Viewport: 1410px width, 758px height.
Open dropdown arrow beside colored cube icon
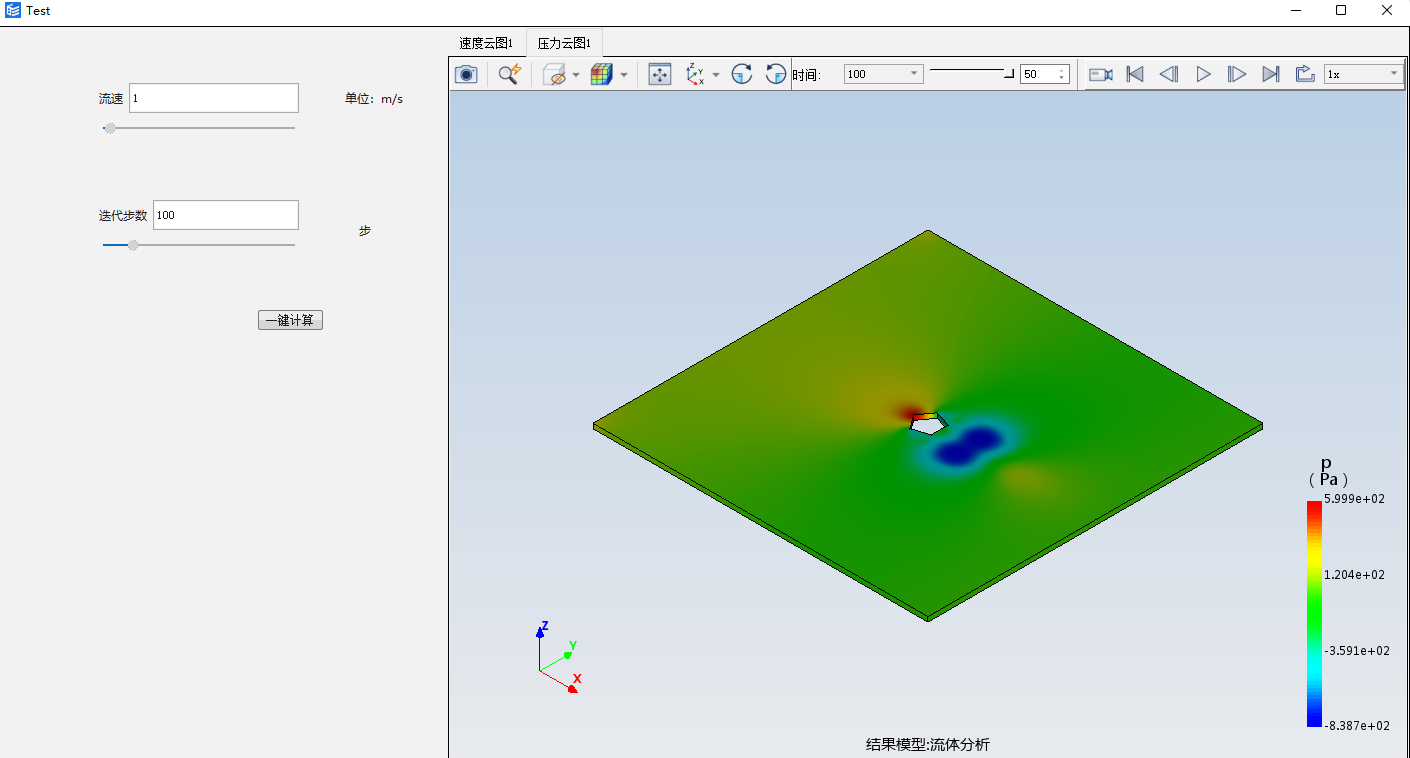(x=624, y=75)
